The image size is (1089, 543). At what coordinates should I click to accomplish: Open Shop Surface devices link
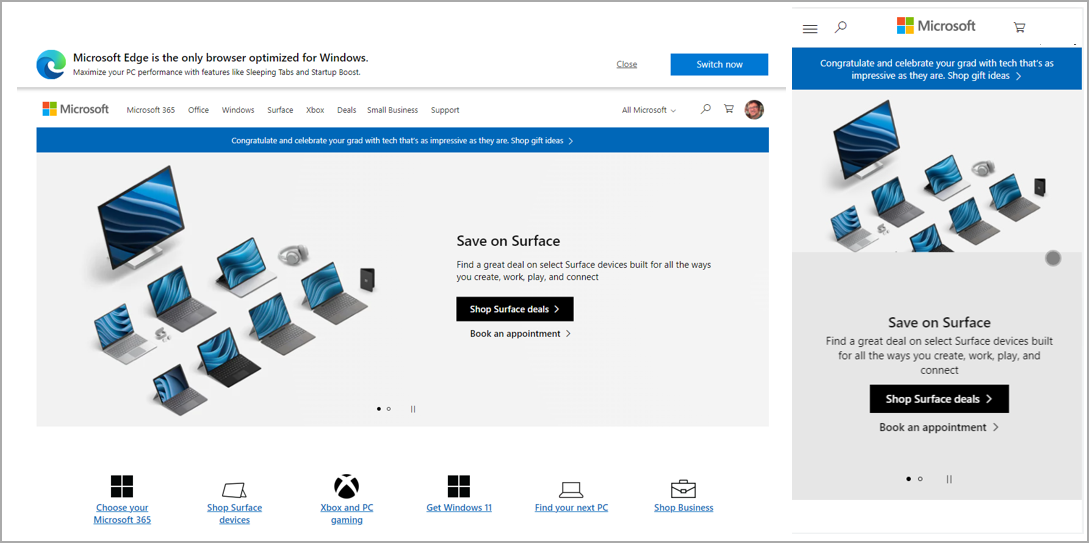[x=235, y=514]
